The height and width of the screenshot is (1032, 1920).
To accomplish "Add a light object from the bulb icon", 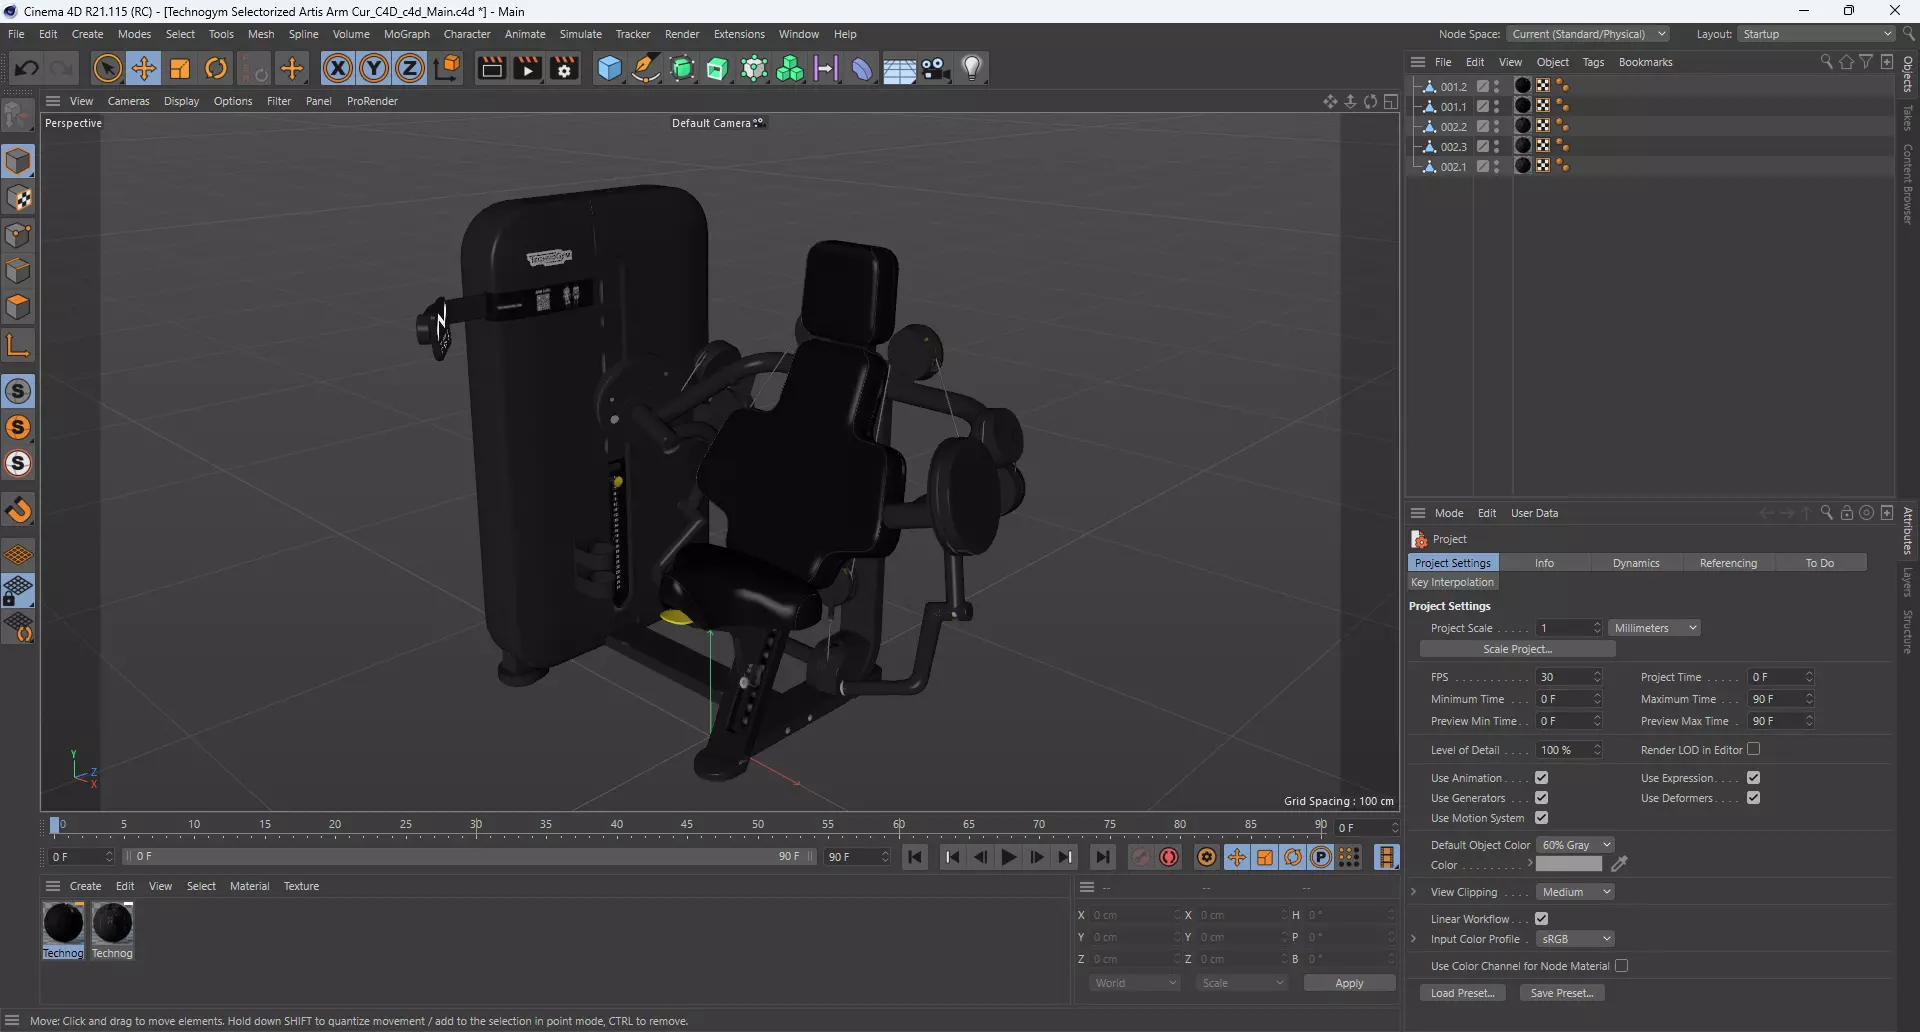I will click(x=972, y=68).
